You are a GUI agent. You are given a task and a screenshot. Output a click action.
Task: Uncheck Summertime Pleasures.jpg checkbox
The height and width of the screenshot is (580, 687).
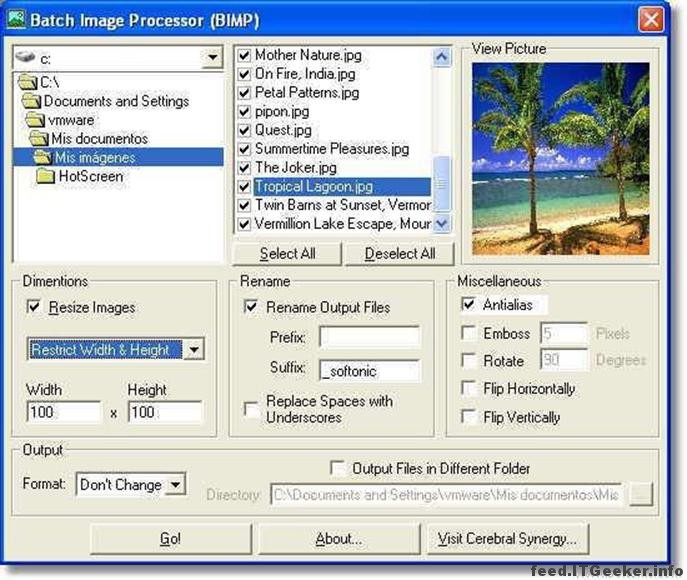(244, 149)
